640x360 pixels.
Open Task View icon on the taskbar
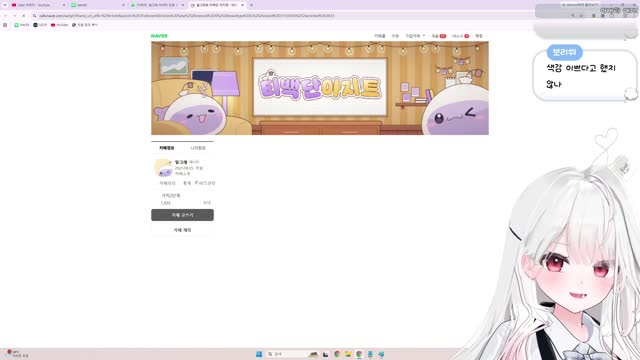(325, 354)
